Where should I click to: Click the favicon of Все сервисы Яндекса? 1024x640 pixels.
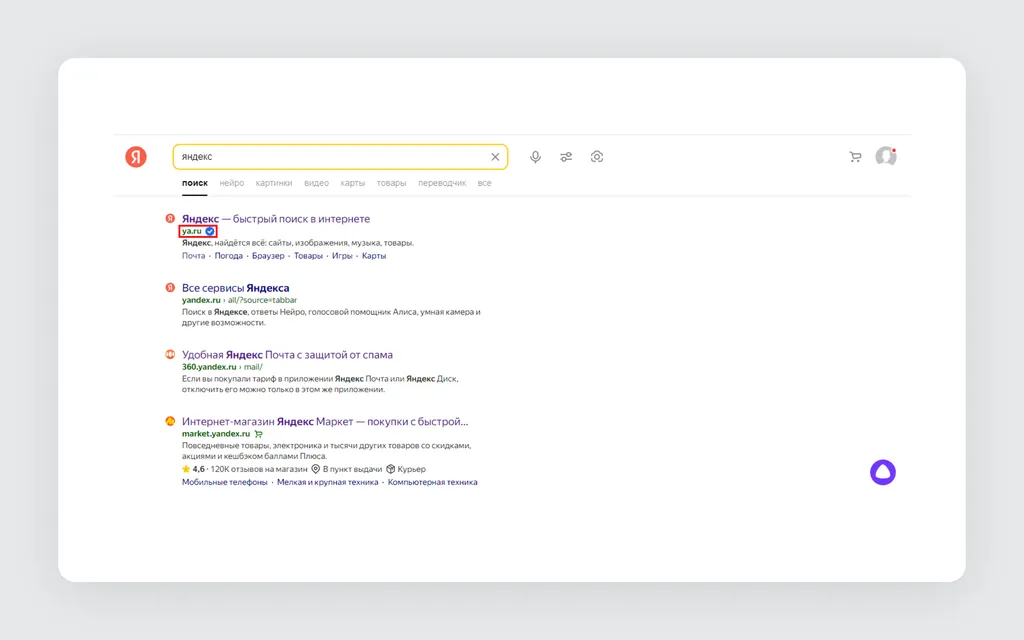pyautogui.click(x=170, y=287)
